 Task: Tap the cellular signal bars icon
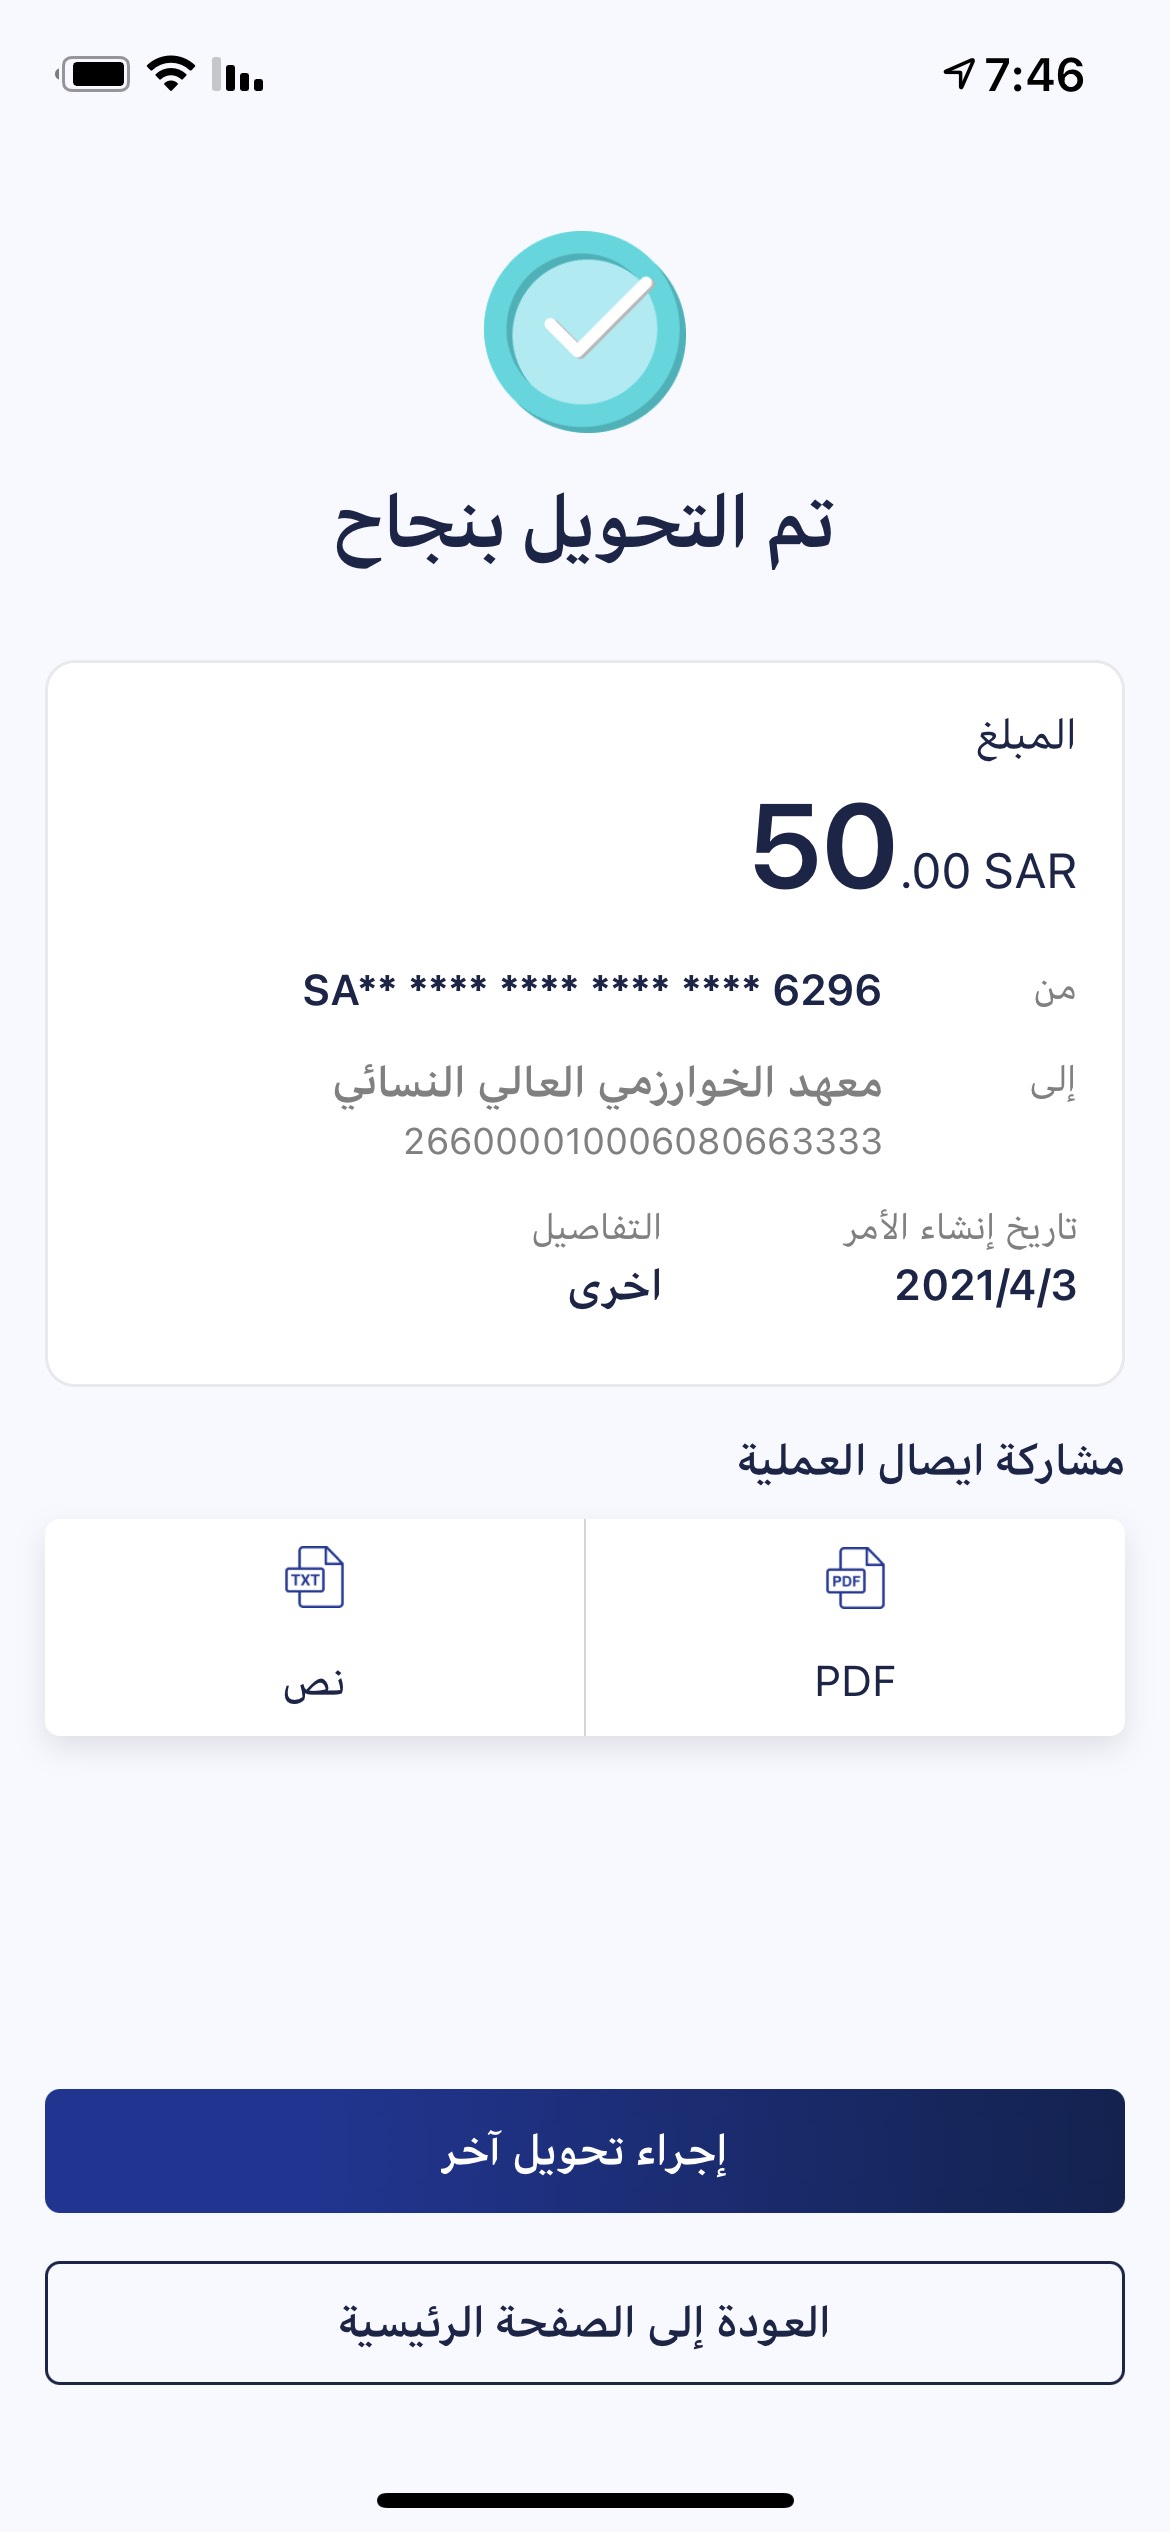pos(238,75)
